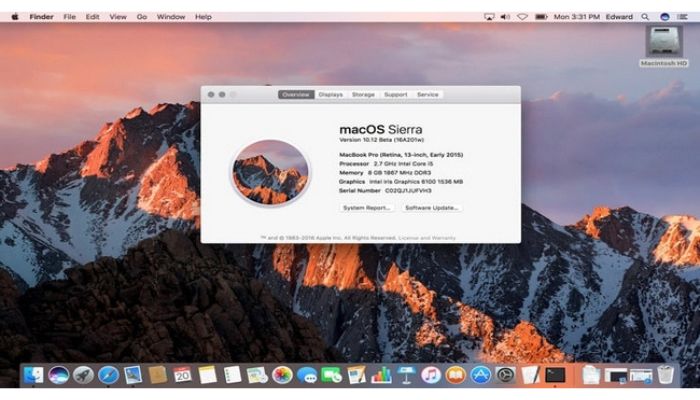Open iTunes music note icon
The image size is (700, 400).
coord(431,375)
